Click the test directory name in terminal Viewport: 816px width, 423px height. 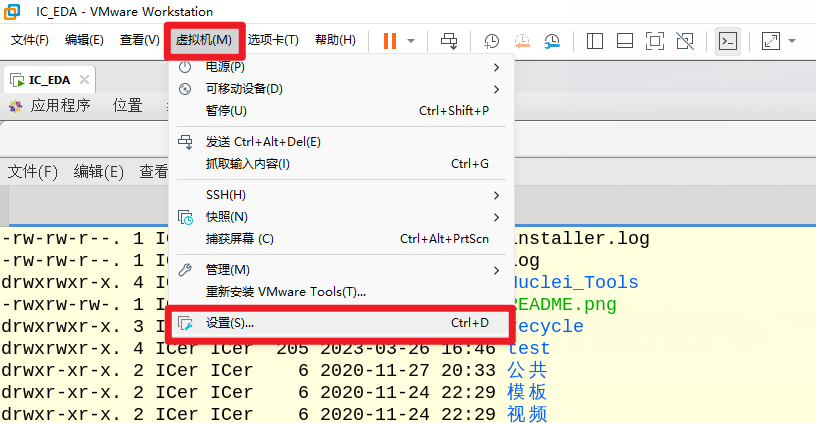point(529,349)
